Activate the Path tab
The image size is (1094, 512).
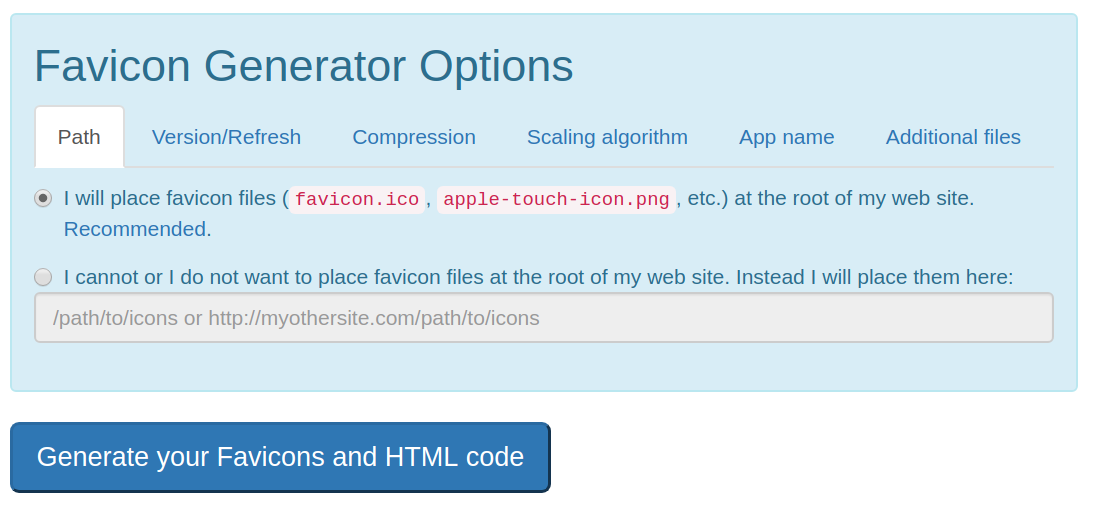click(79, 137)
